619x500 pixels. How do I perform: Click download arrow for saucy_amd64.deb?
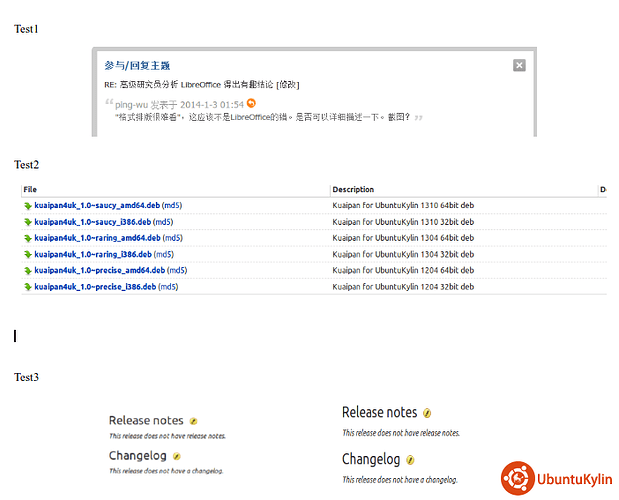(28, 206)
